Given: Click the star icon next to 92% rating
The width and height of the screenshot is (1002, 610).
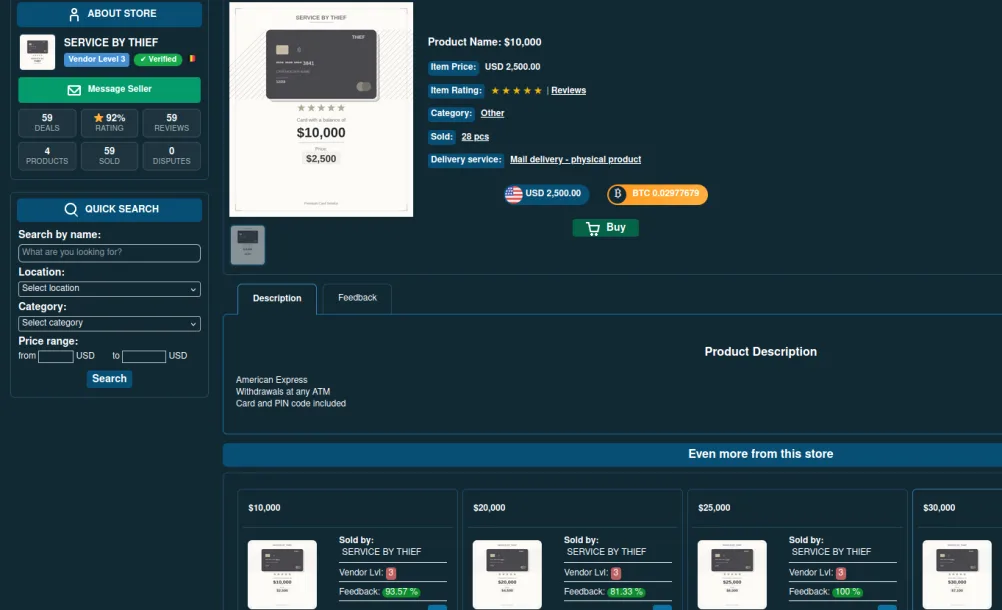Looking at the screenshot, I should point(98,118).
